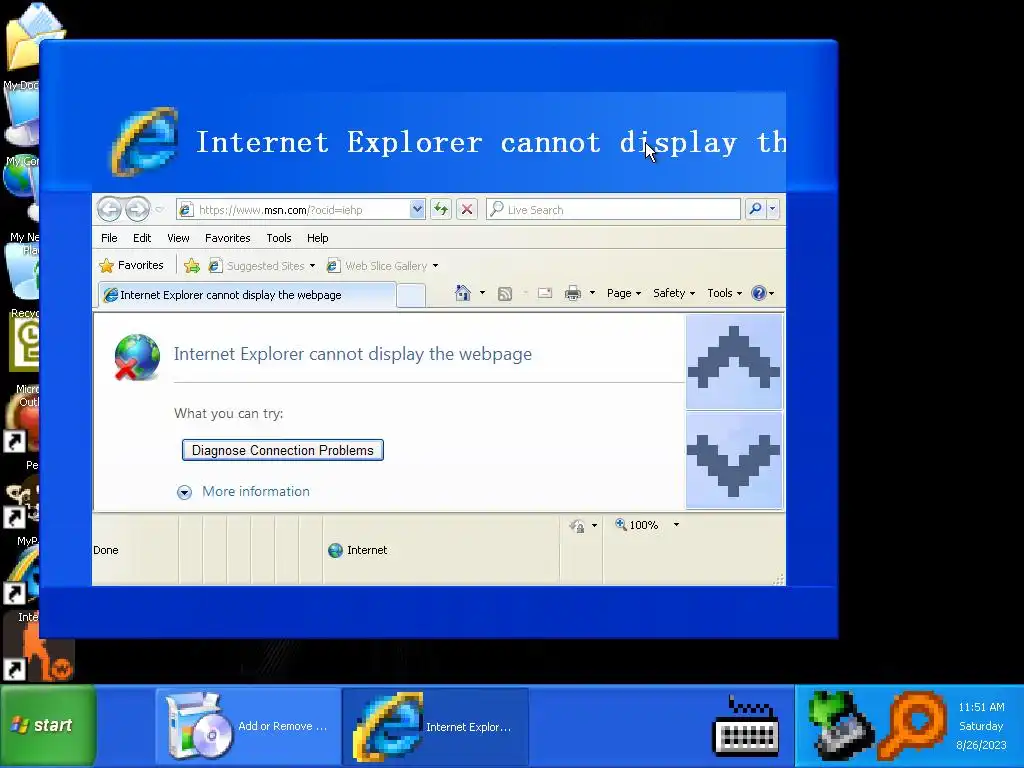1024x768 pixels.
Task: Expand the zoom level dropdown arrow
Action: click(677, 525)
